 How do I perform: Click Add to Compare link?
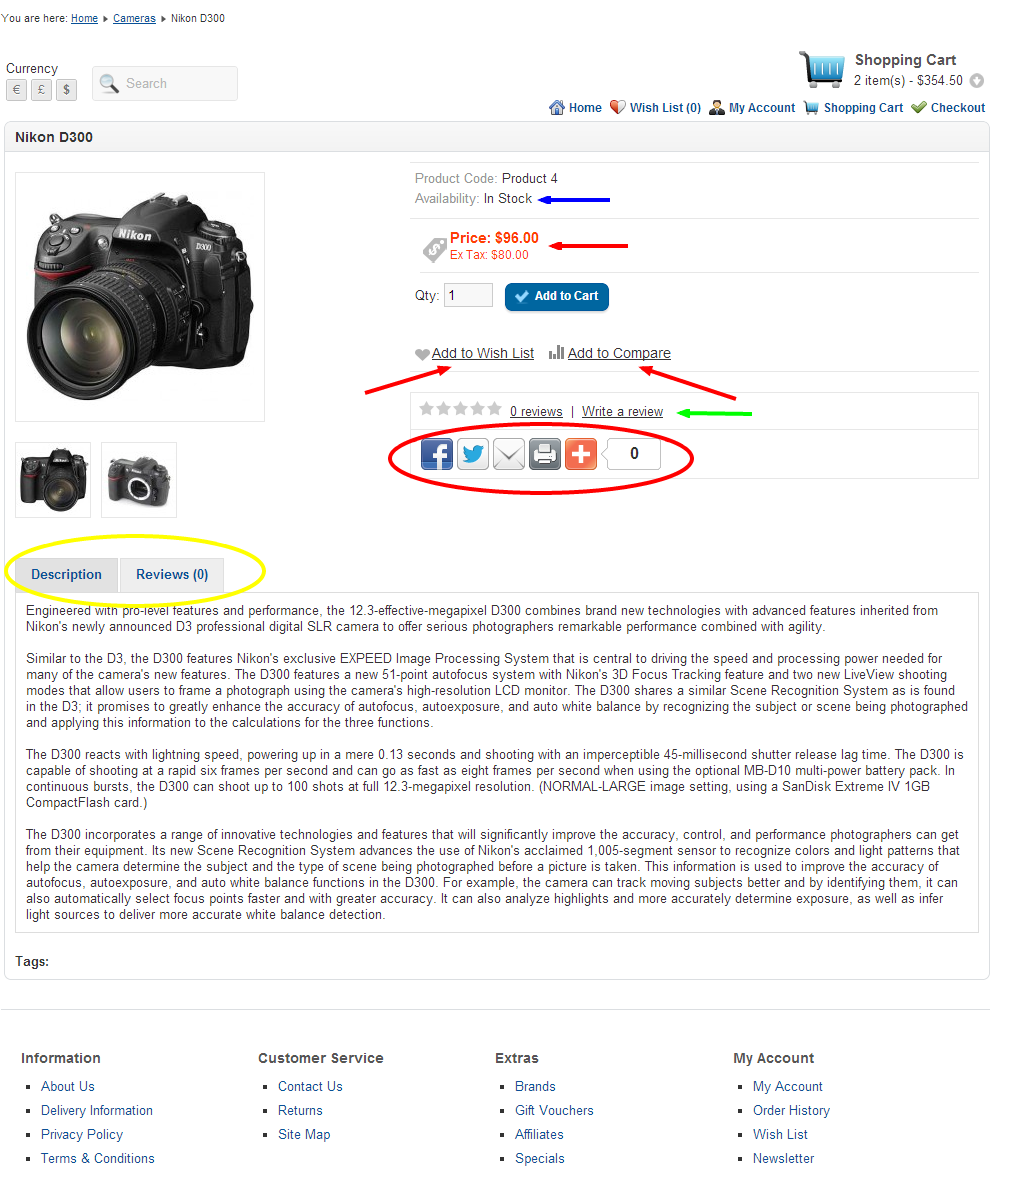click(x=619, y=353)
